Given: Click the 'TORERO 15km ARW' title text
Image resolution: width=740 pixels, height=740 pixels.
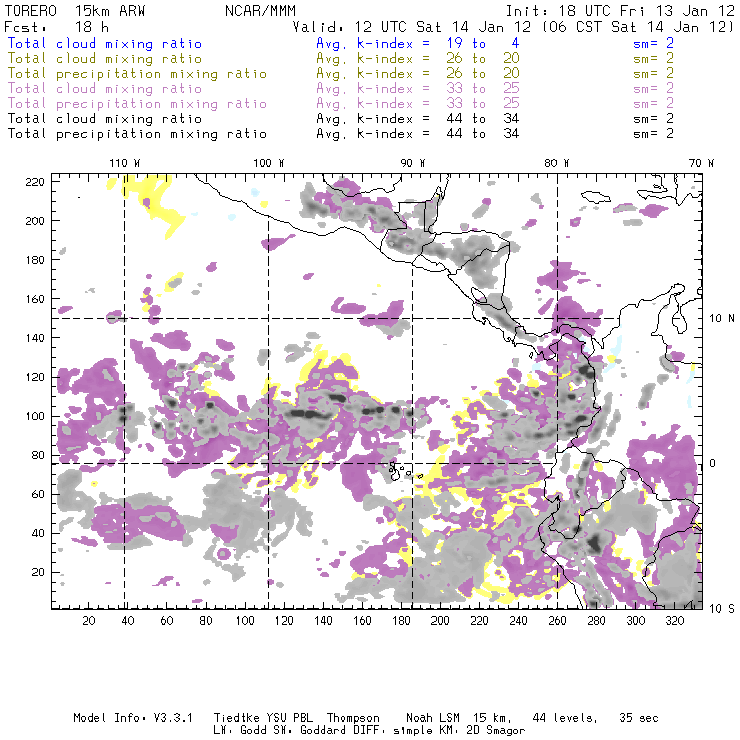Looking at the screenshot, I should (75, 11).
